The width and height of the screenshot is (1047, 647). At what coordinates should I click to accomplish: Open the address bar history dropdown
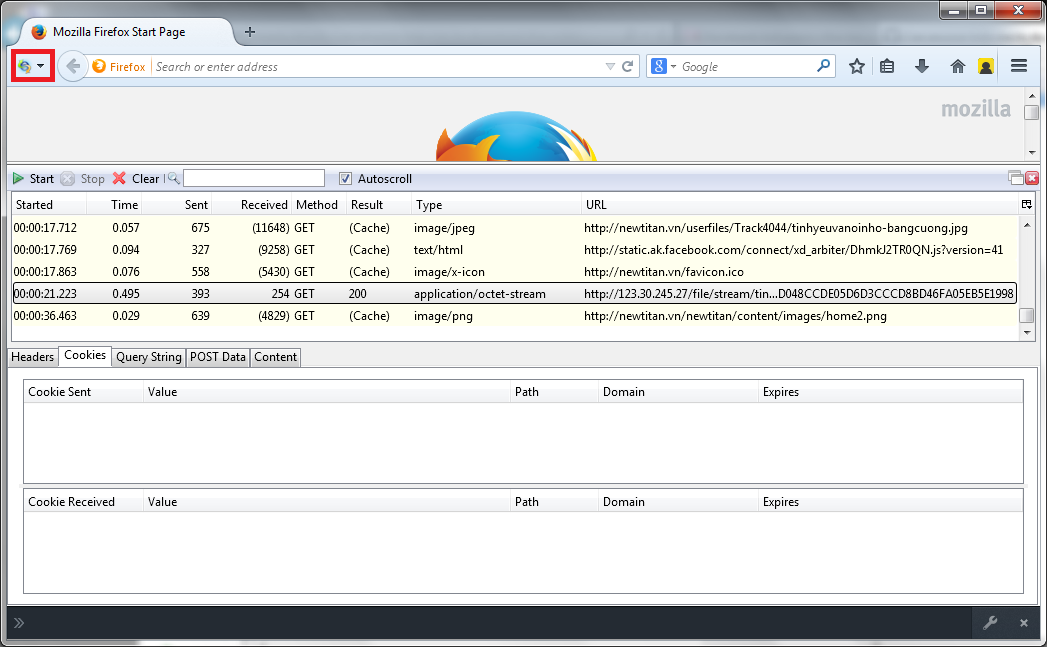pyautogui.click(x=610, y=67)
